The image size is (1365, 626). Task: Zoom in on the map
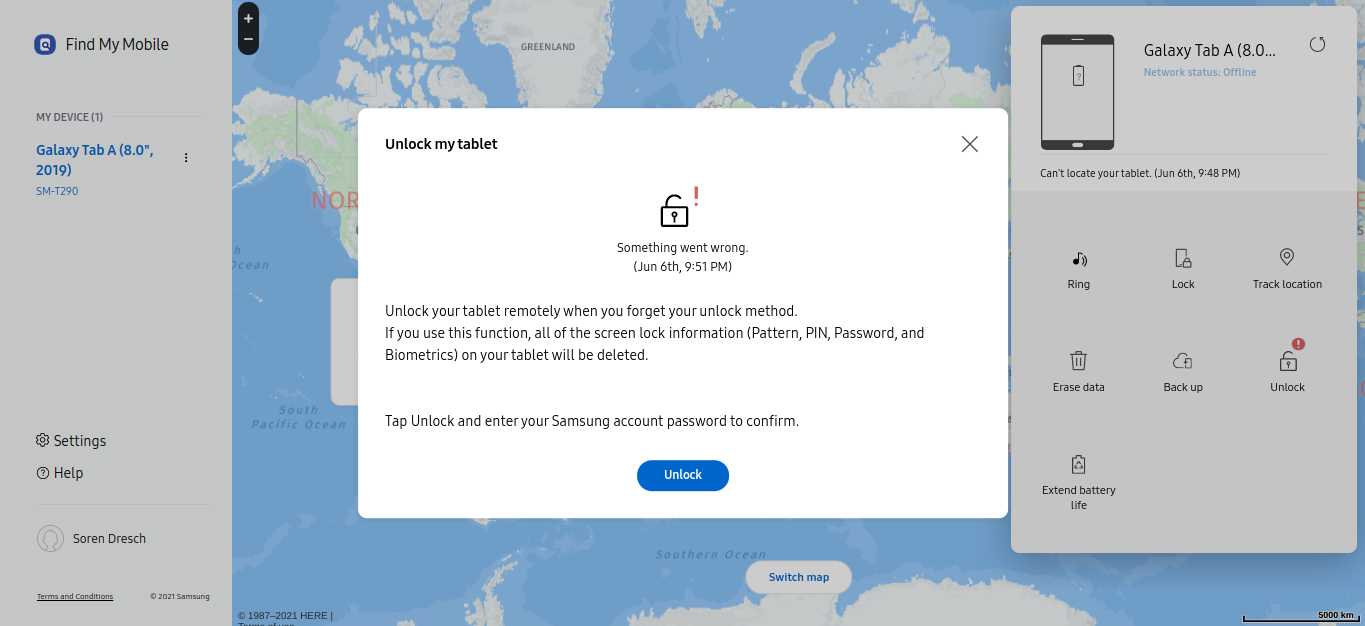247,17
